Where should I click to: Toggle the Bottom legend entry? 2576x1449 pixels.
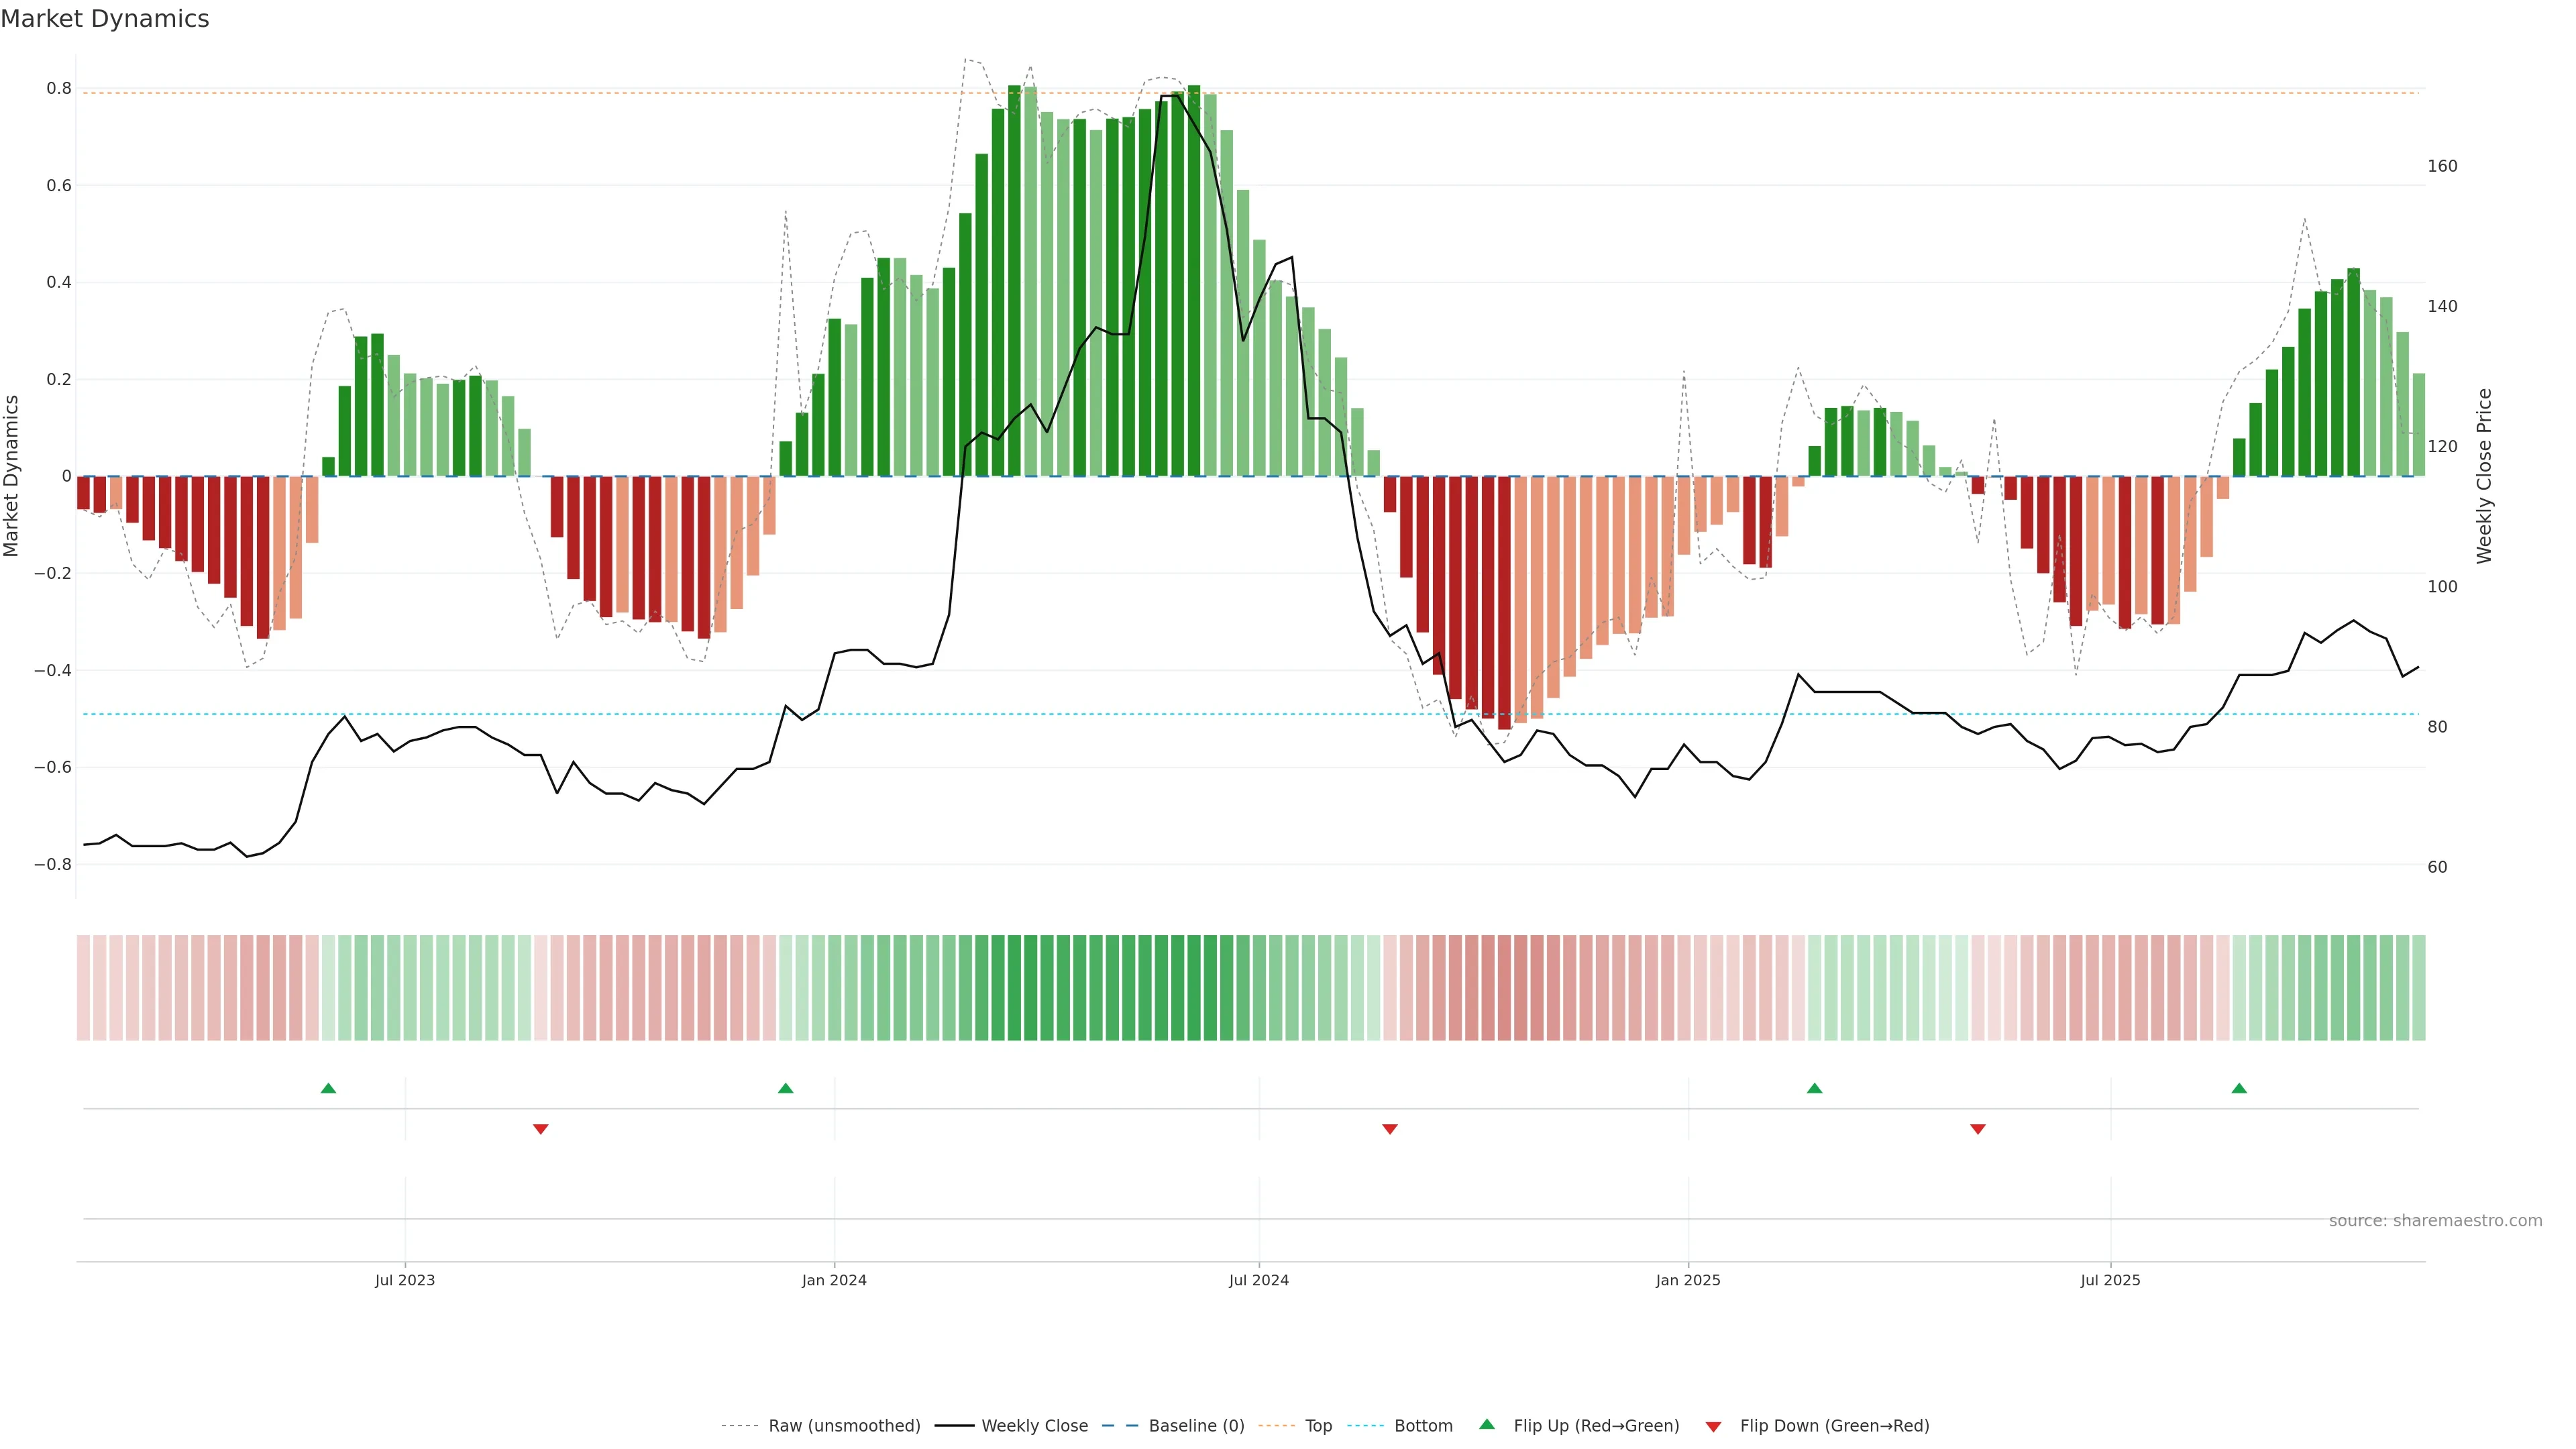[1423, 1426]
